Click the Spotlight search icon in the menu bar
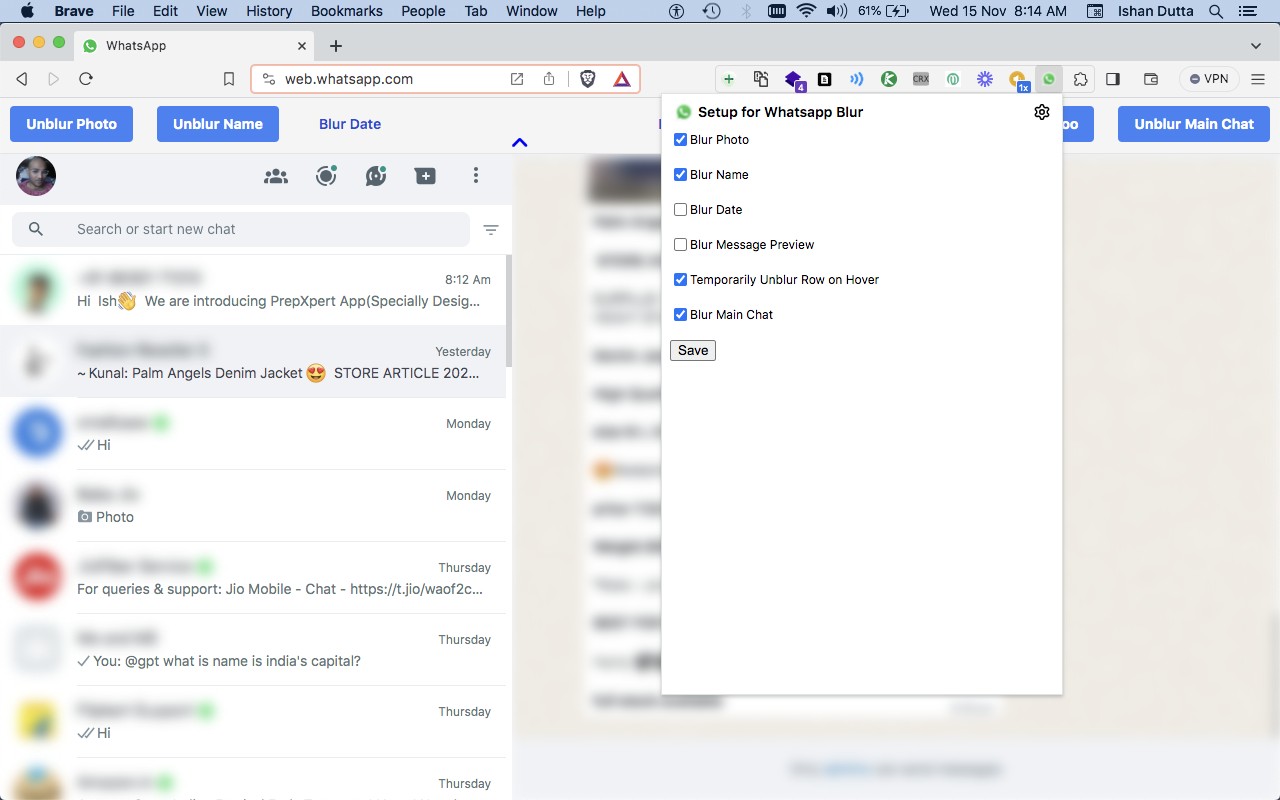 pos(1216,11)
